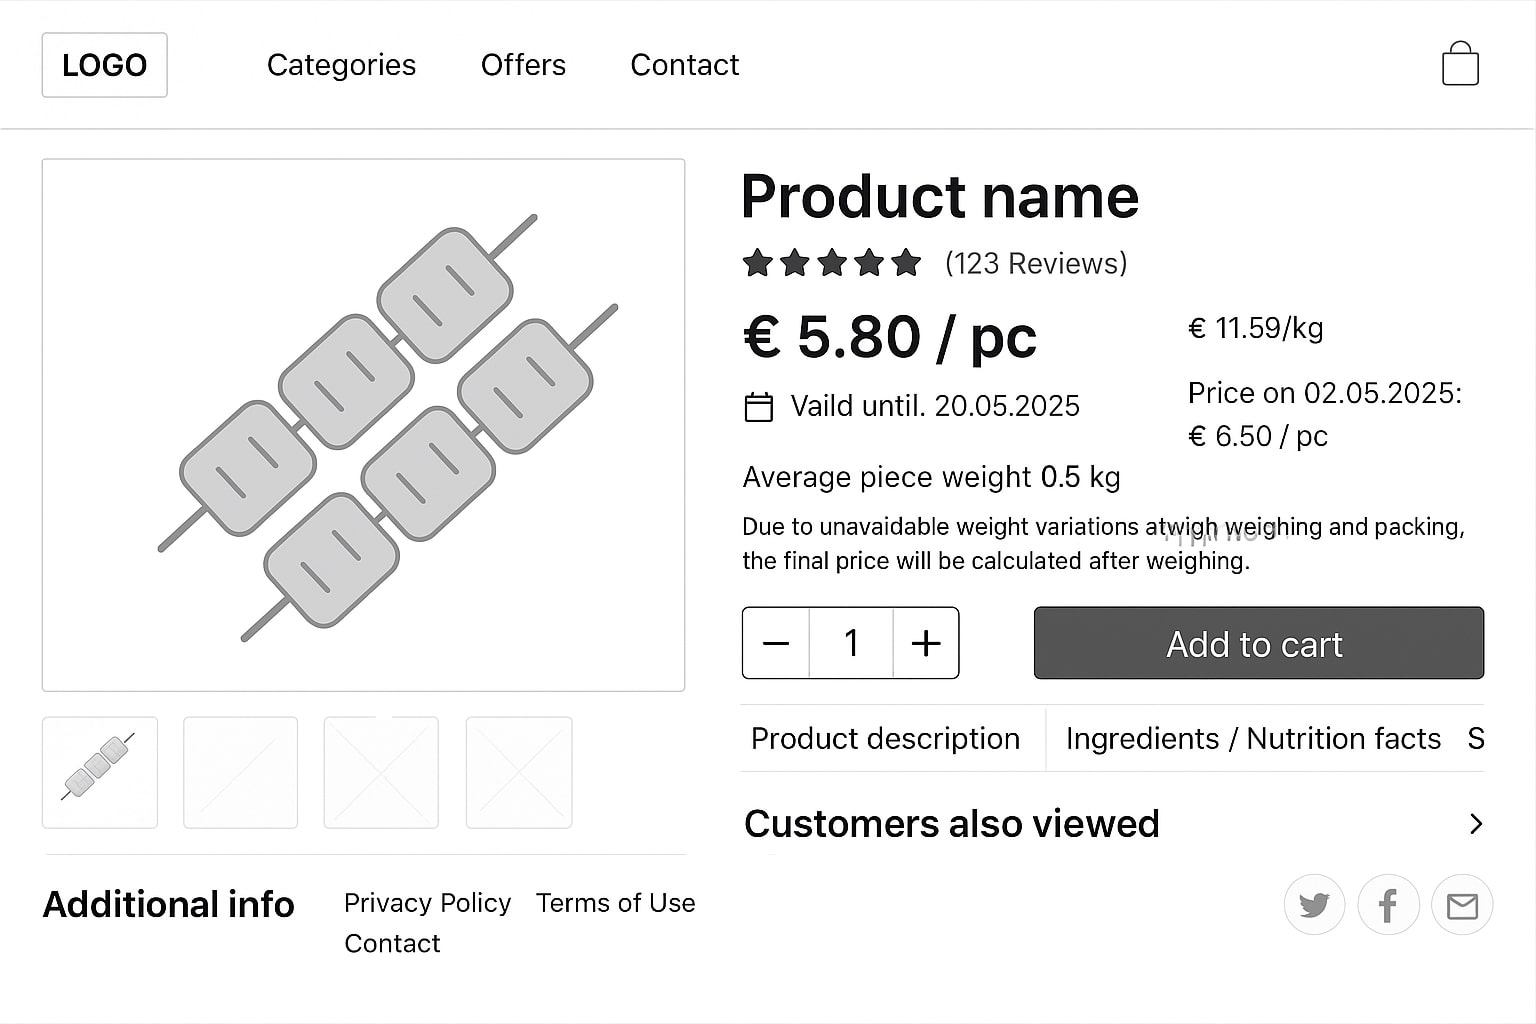Open Ingredients / Nutrition facts tab

[1253, 739]
